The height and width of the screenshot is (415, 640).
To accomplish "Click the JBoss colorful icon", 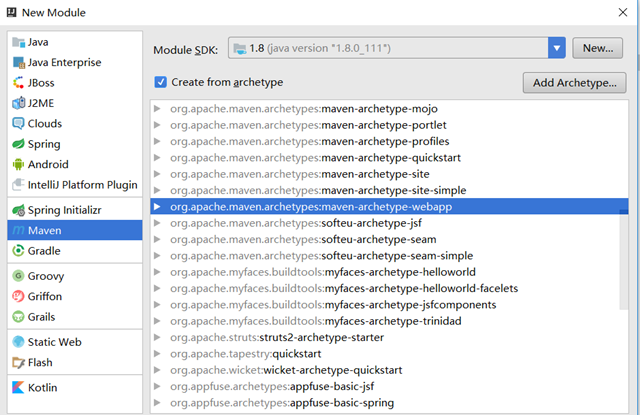I will point(18,83).
